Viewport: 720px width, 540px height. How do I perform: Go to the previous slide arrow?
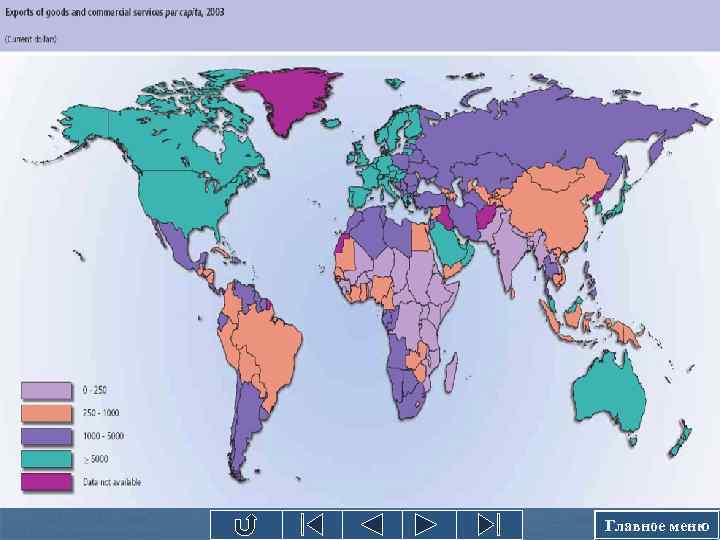372,524
